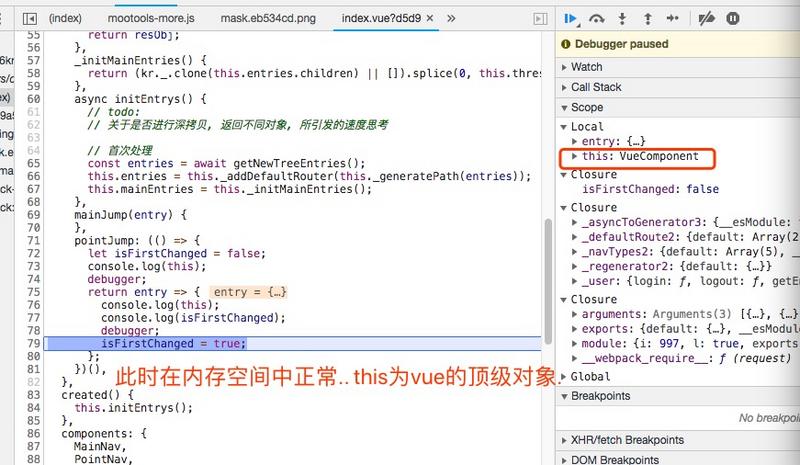This screenshot has height=465, width=800.
Task: Expand the arguments variable
Action: [x=574, y=314]
